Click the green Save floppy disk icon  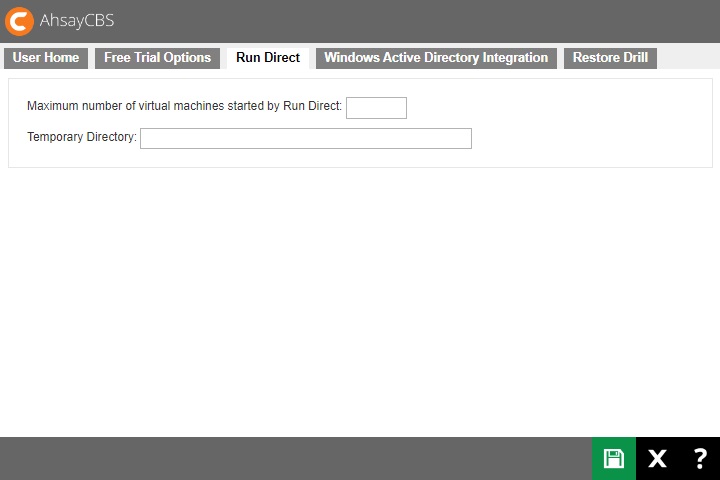click(613, 459)
